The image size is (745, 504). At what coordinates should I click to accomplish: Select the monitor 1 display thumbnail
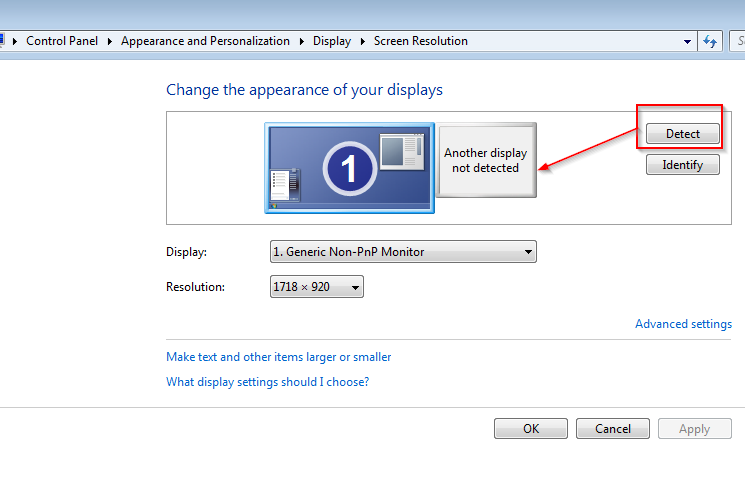click(x=349, y=168)
